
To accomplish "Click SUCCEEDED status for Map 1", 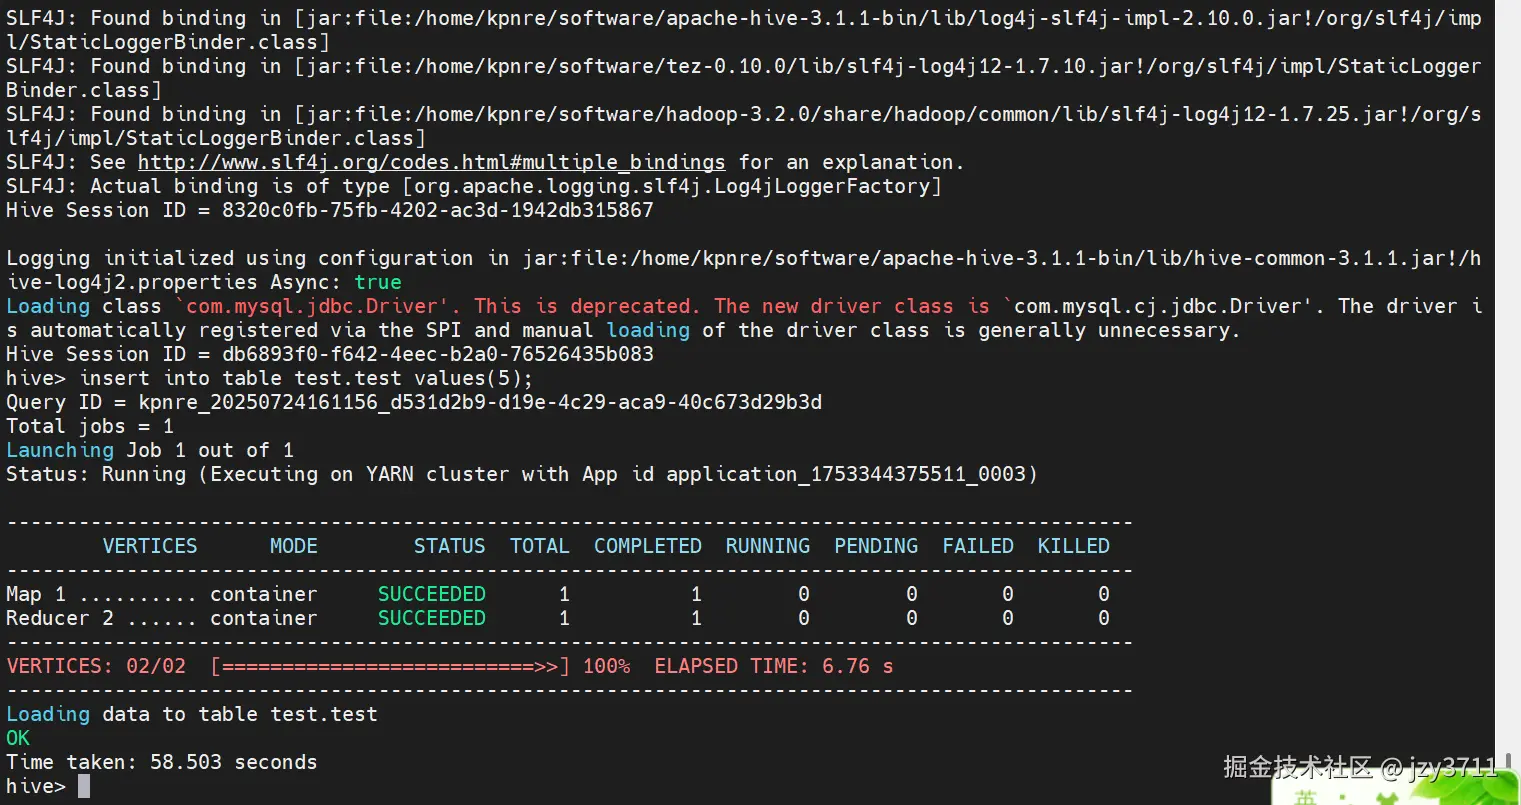I will 432,594.
